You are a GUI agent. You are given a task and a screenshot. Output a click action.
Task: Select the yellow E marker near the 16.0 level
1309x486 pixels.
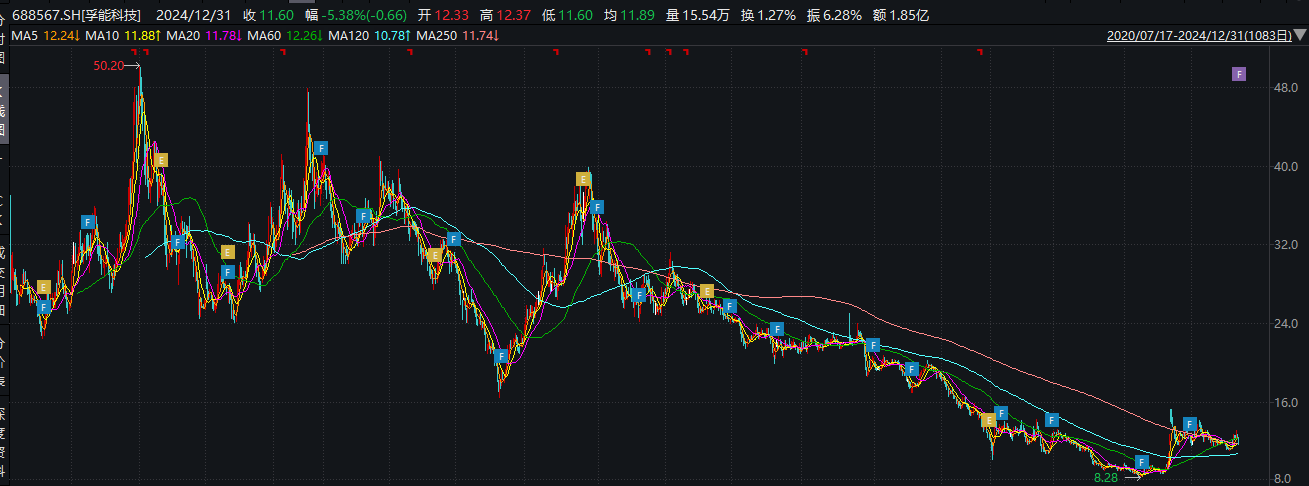pyautogui.click(x=988, y=420)
